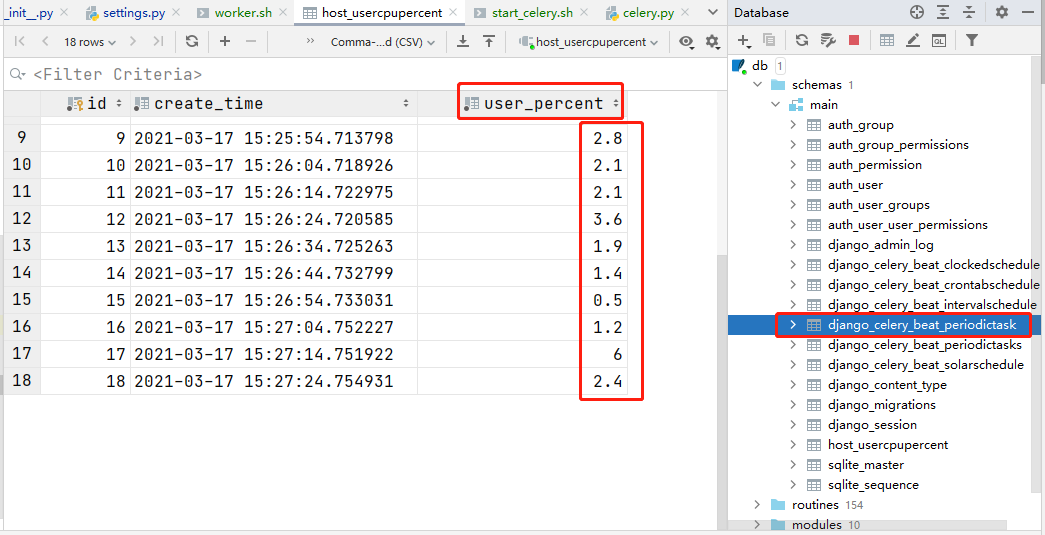This screenshot has height=535, width=1045.
Task: Reload the host_usercpupercent table data
Action: point(192,41)
